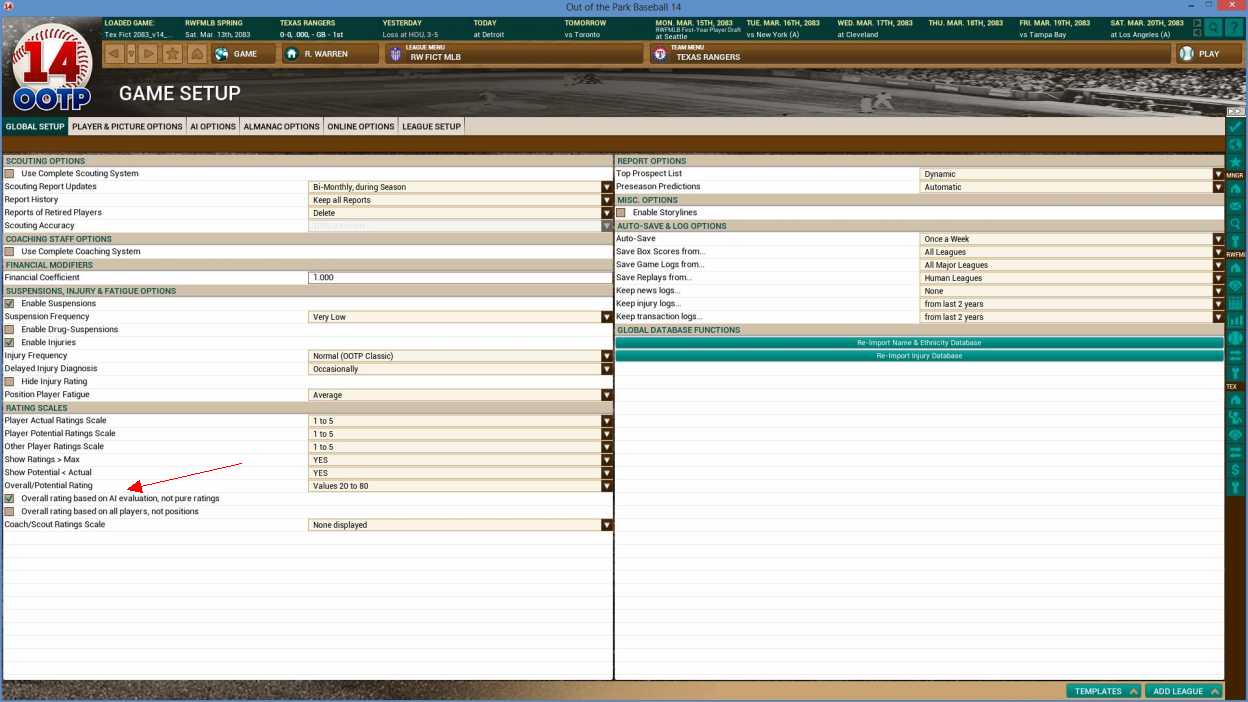Image resolution: width=1248 pixels, height=702 pixels.
Task: Check the Enable Storylines option
Action: (621, 213)
